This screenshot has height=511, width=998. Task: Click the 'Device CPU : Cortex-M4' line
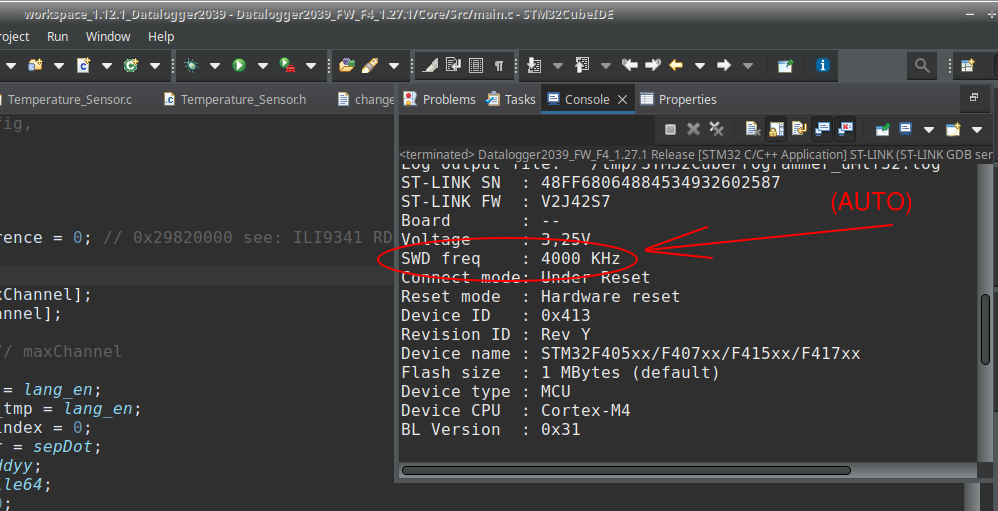click(516, 410)
